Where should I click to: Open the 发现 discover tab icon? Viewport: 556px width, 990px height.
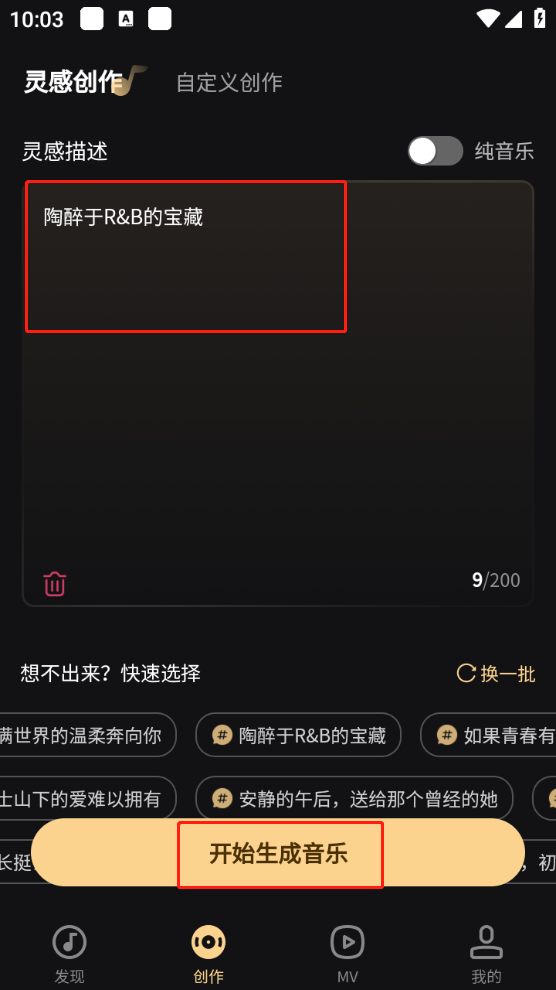69,941
